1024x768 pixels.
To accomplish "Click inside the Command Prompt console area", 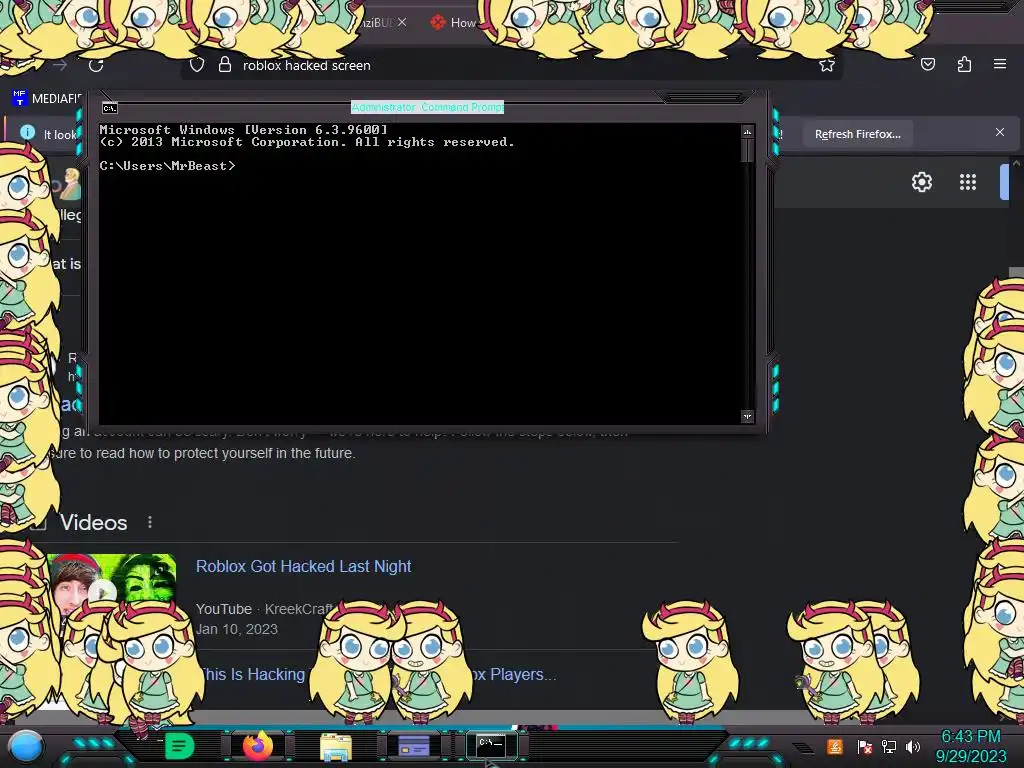I will tap(420, 274).
